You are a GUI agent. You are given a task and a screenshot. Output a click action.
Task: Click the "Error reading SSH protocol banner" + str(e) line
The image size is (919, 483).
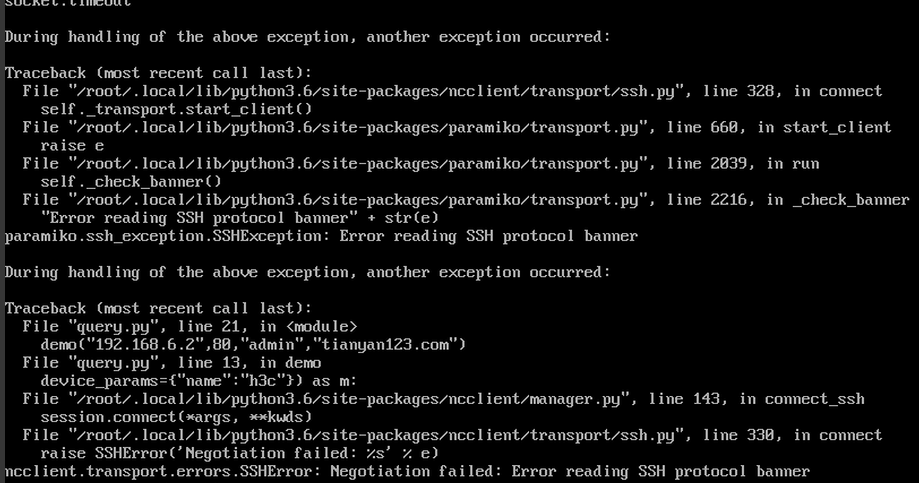(240, 217)
